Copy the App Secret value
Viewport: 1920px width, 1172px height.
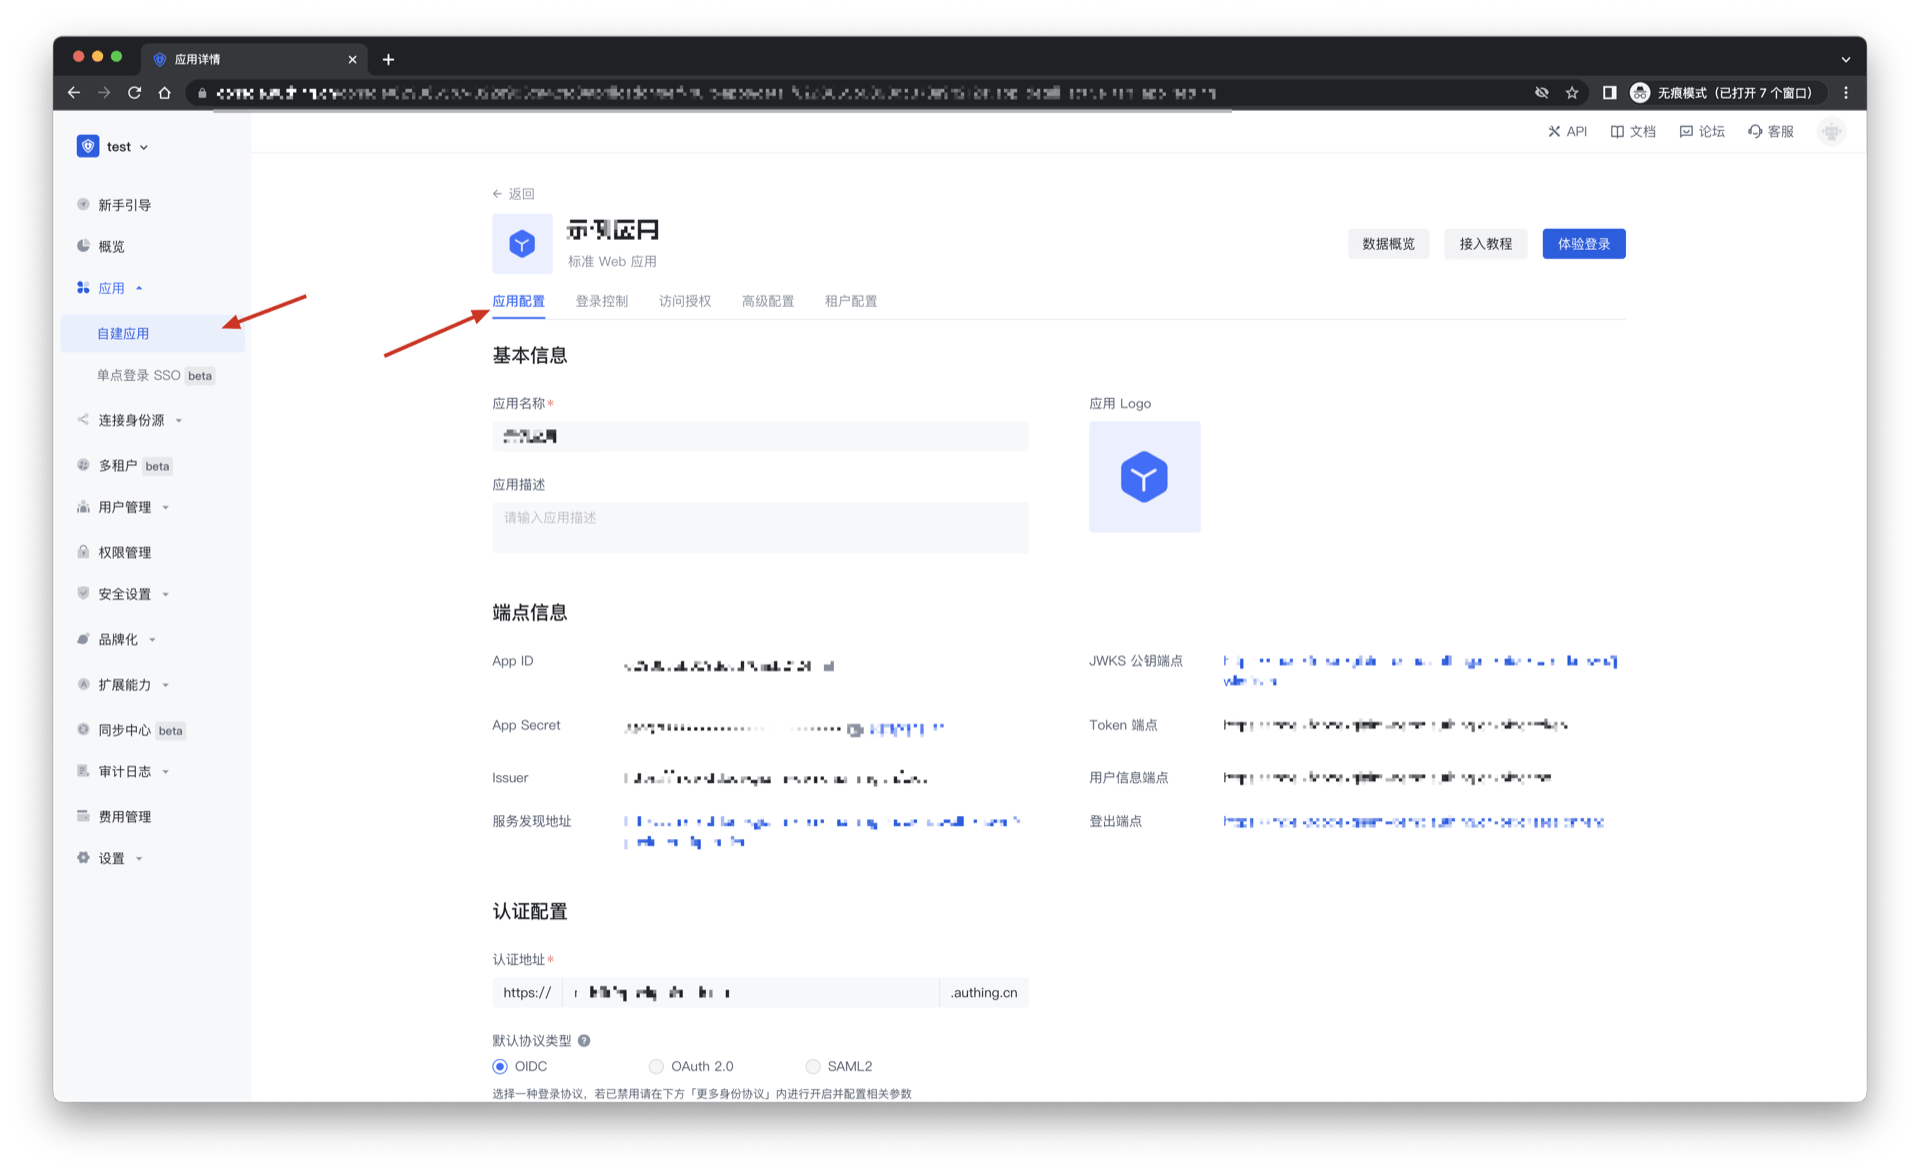click(855, 728)
